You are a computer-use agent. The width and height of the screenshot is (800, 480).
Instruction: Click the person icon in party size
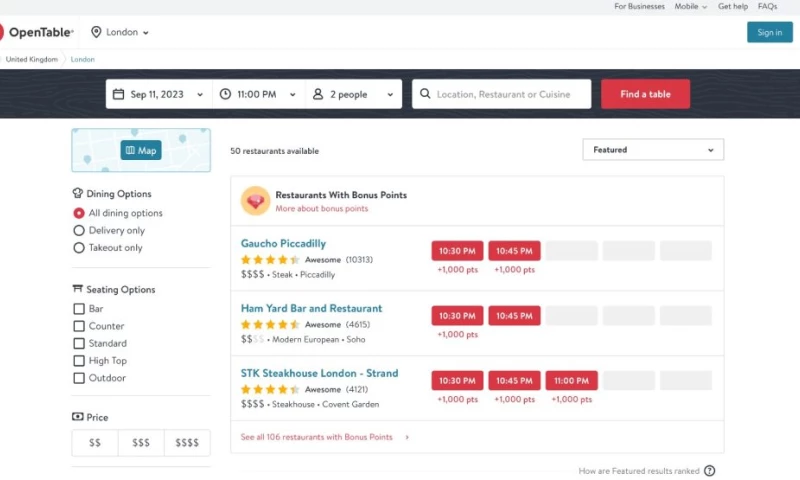318,94
